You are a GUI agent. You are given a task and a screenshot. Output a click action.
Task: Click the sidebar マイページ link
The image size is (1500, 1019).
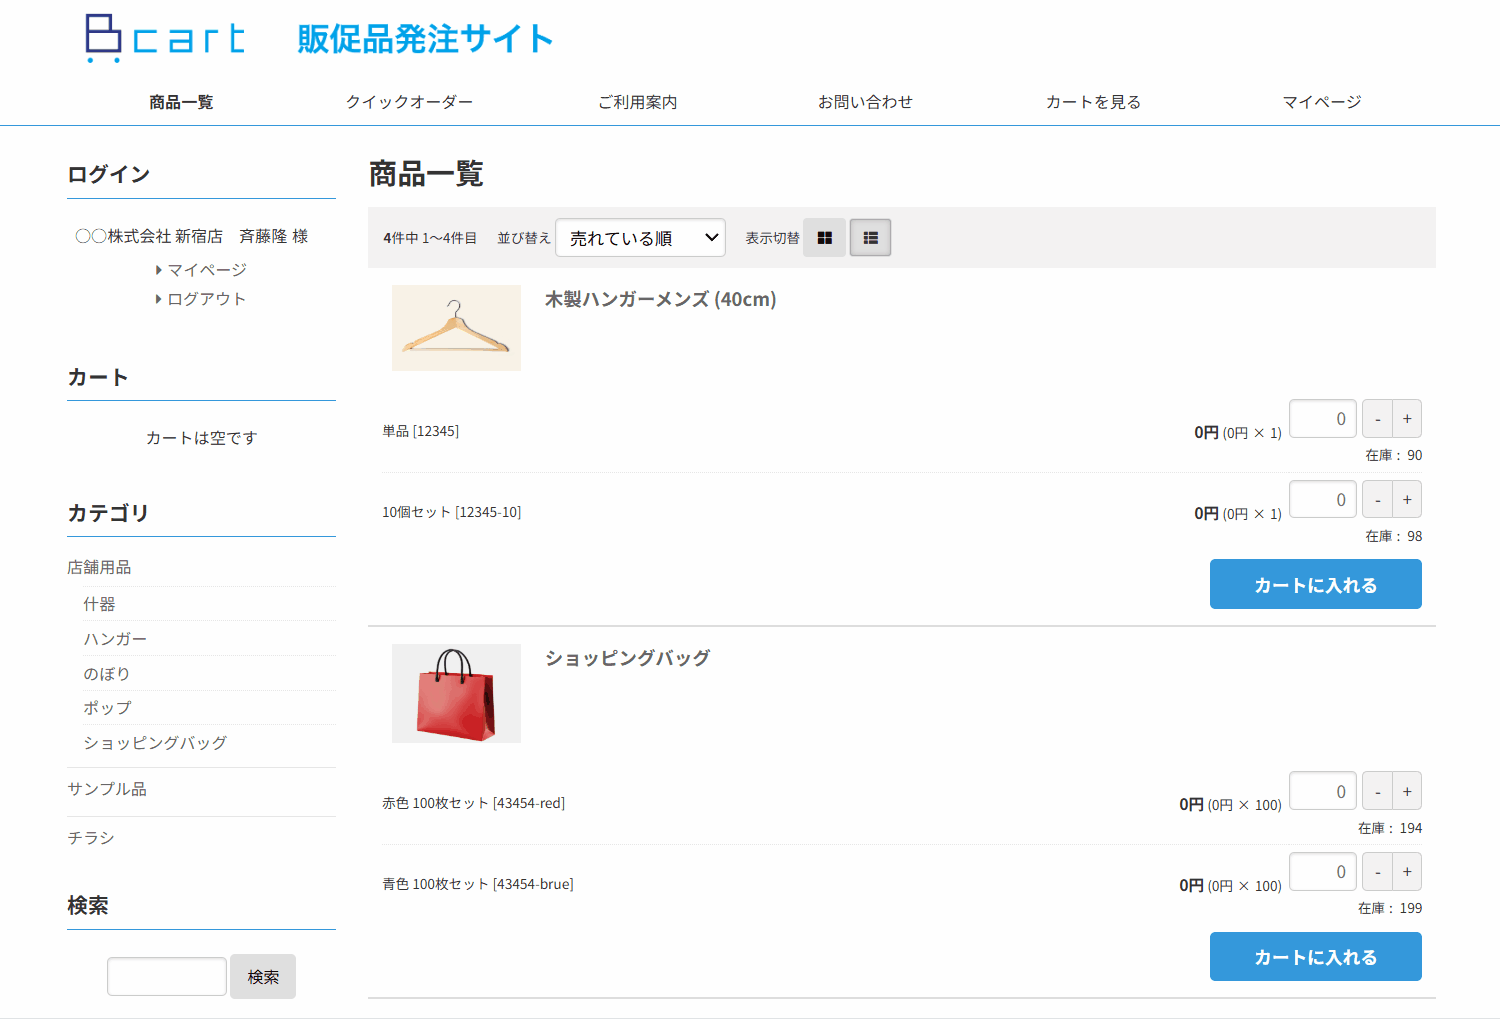click(207, 270)
